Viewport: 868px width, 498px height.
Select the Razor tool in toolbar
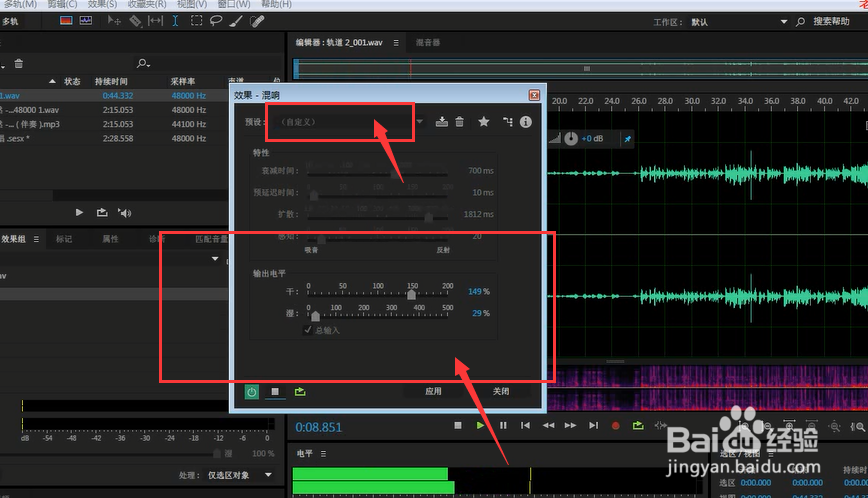click(x=135, y=21)
